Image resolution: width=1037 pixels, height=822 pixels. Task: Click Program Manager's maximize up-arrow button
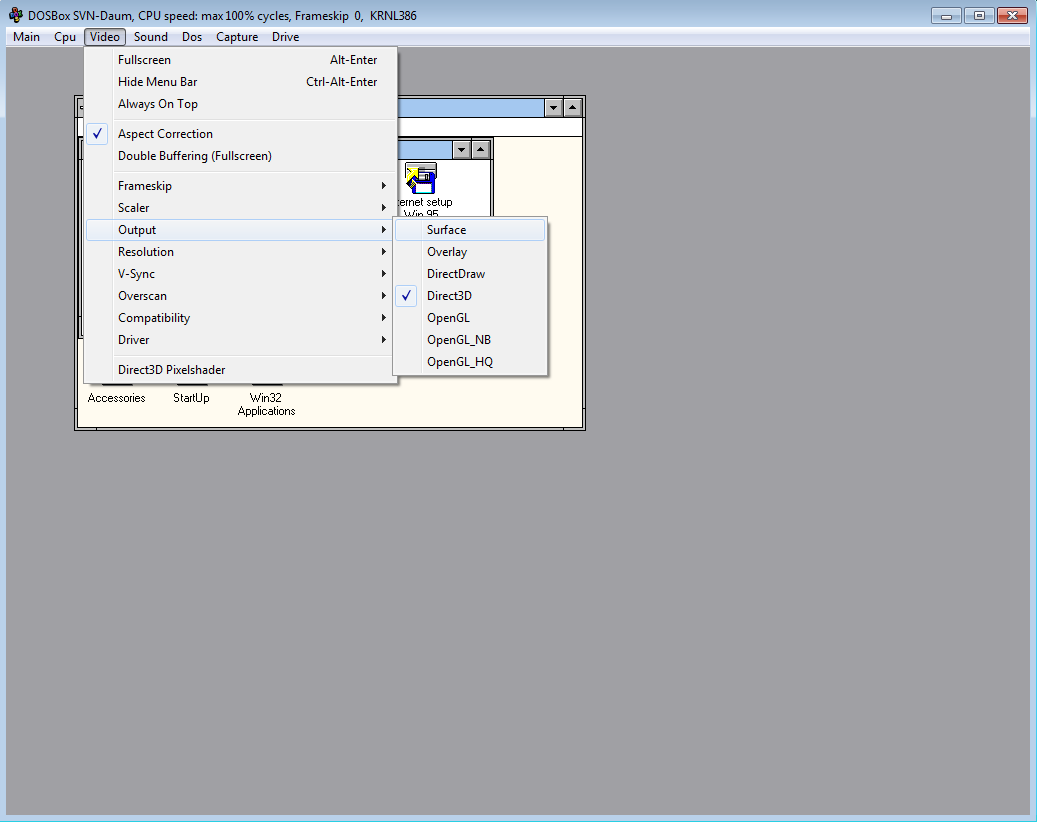tap(572, 107)
